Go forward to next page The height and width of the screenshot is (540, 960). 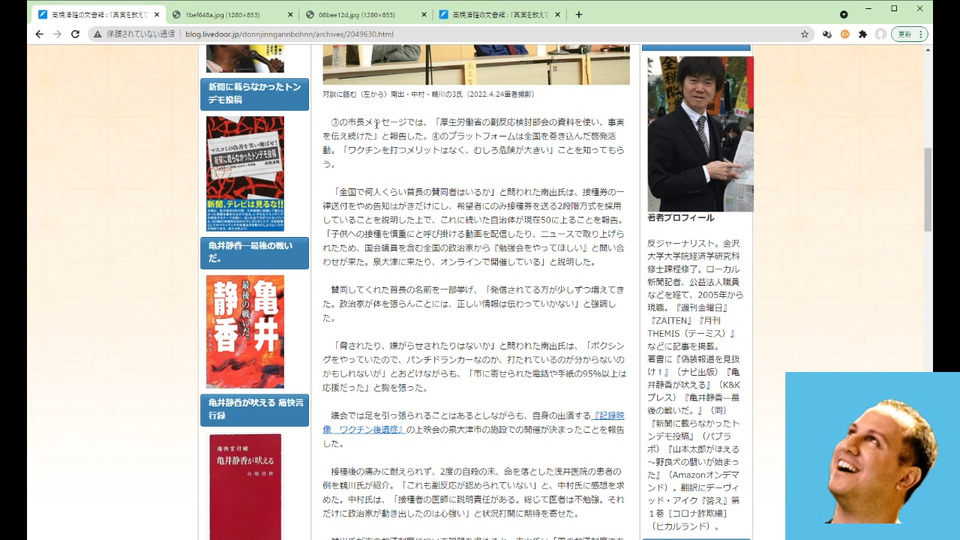(x=57, y=34)
